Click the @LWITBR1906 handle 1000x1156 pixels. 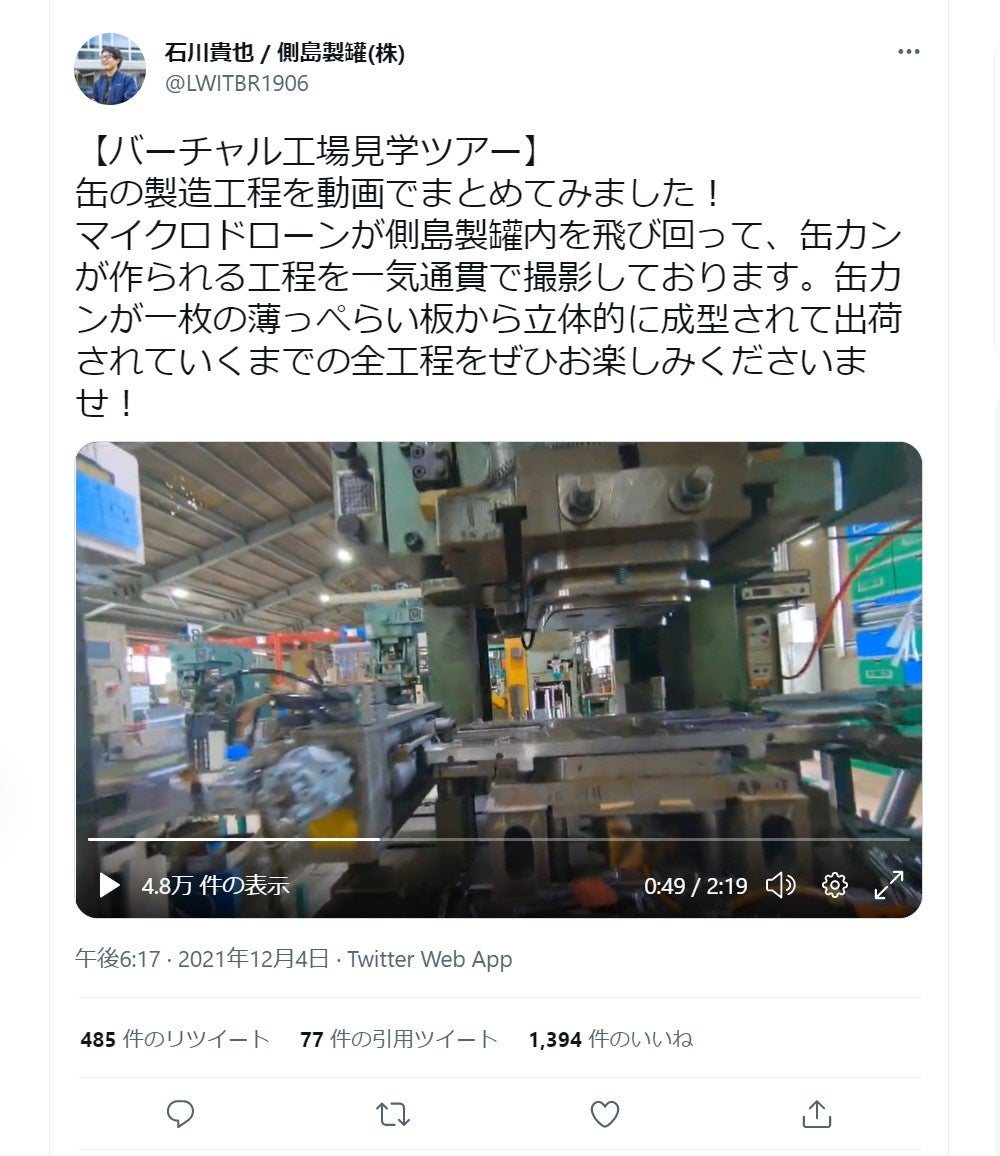[x=237, y=83]
